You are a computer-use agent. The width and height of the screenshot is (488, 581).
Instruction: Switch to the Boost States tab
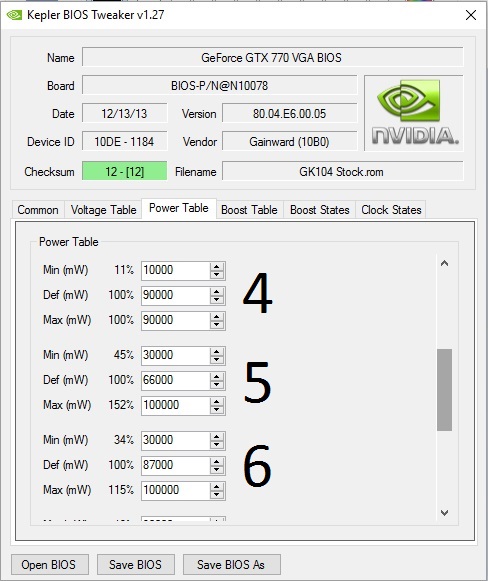(320, 210)
